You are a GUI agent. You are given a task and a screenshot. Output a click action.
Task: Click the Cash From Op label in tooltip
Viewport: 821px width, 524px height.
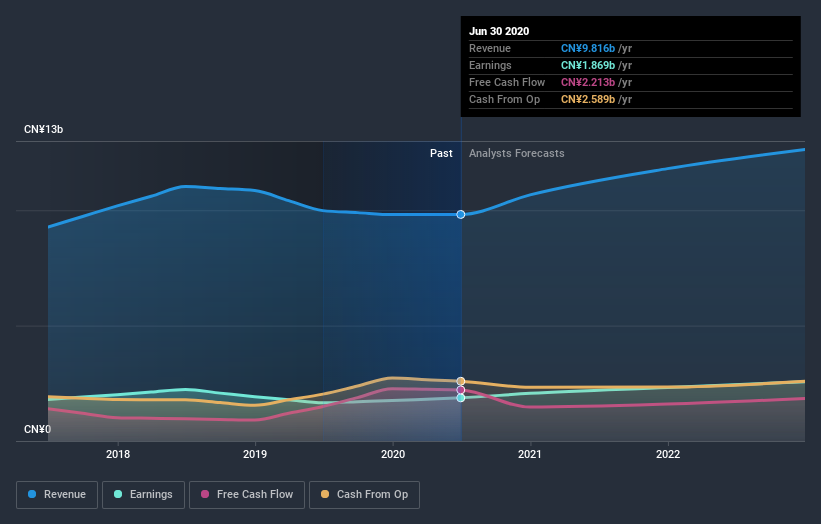click(x=504, y=99)
